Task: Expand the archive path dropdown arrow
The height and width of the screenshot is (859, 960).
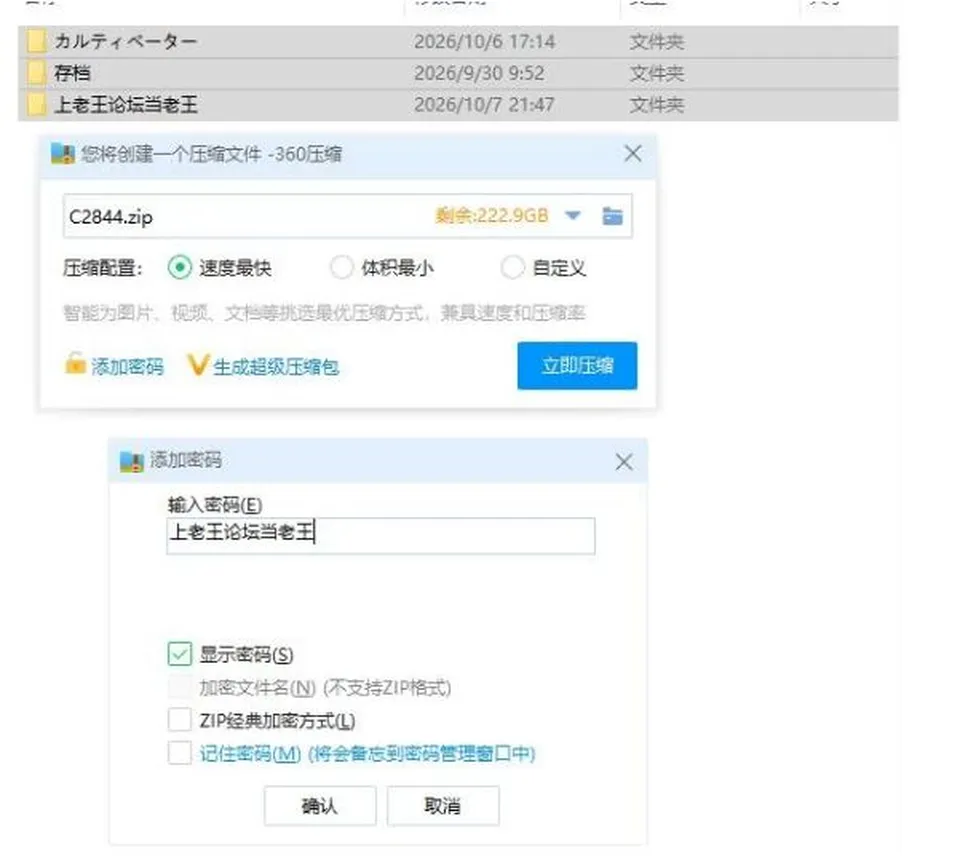Action: point(572,216)
